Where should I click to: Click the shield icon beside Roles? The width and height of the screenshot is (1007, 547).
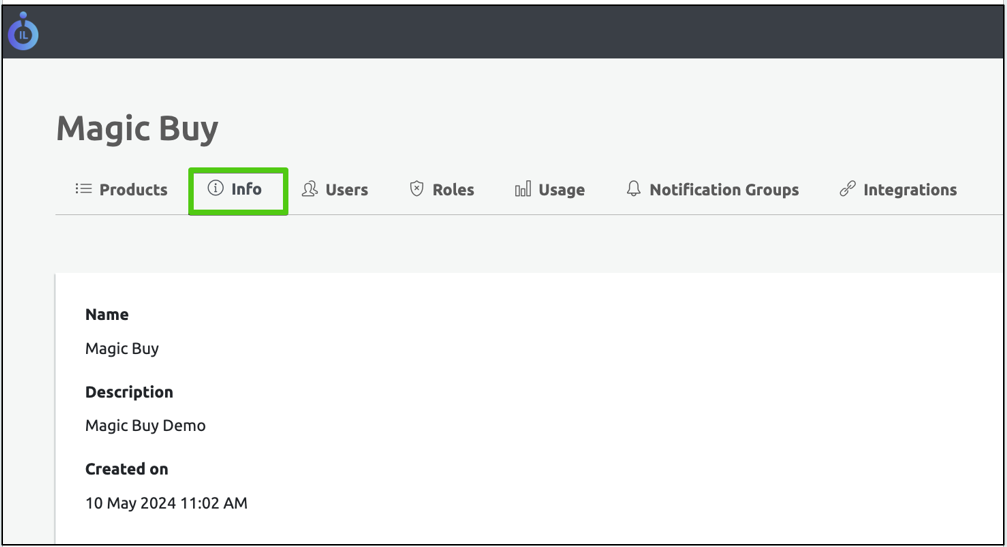[x=417, y=189]
